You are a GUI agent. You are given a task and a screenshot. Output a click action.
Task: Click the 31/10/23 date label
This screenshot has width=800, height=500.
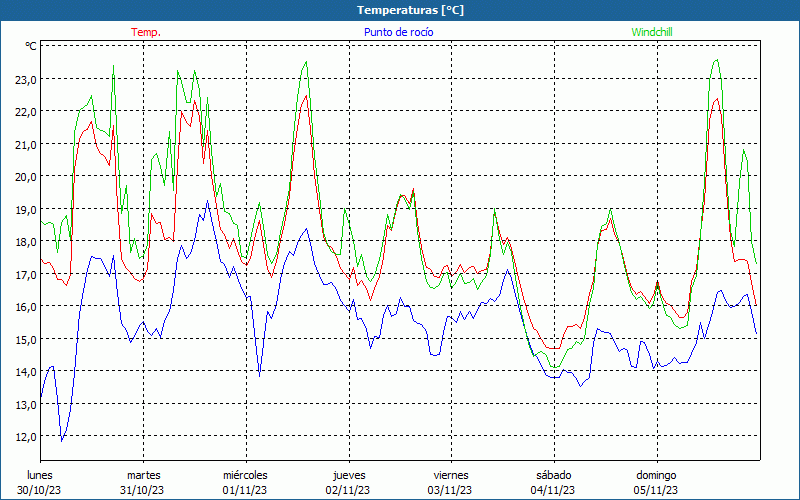(x=142, y=490)
